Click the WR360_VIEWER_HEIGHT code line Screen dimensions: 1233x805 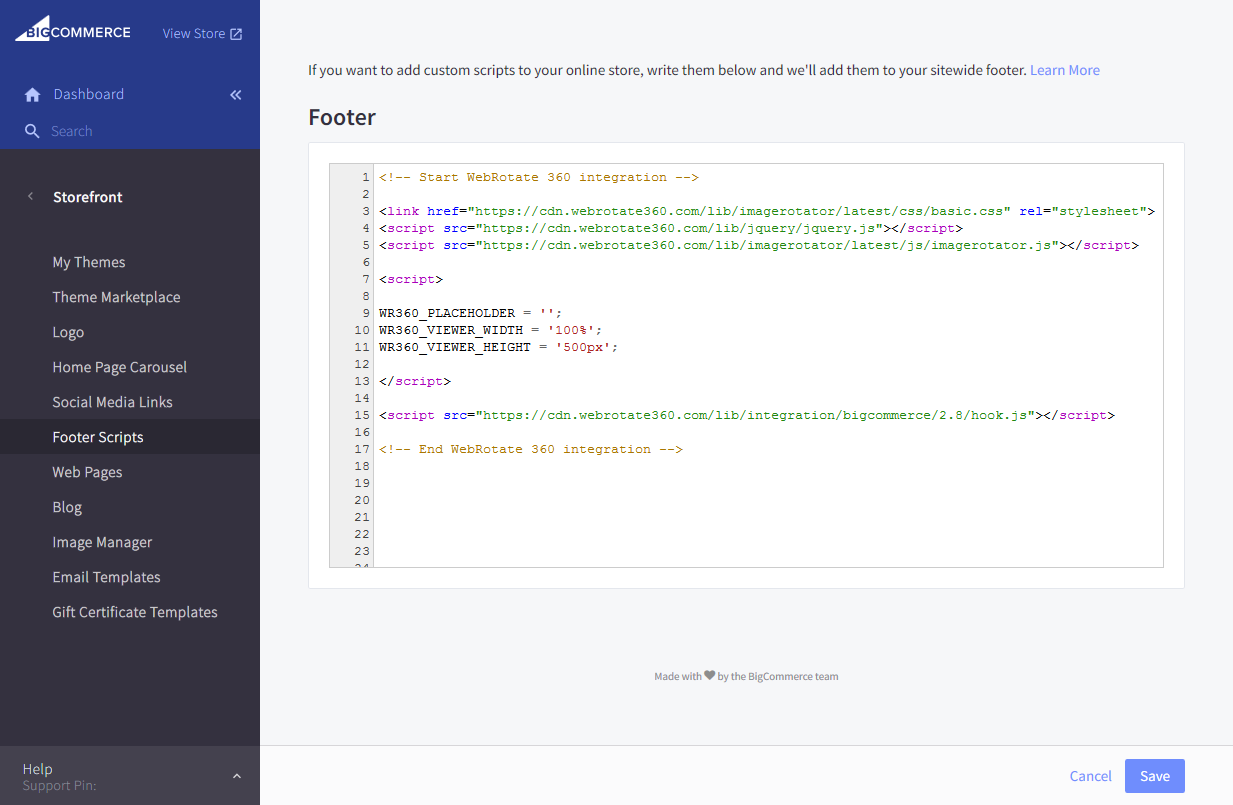click(x=499, y=347)
